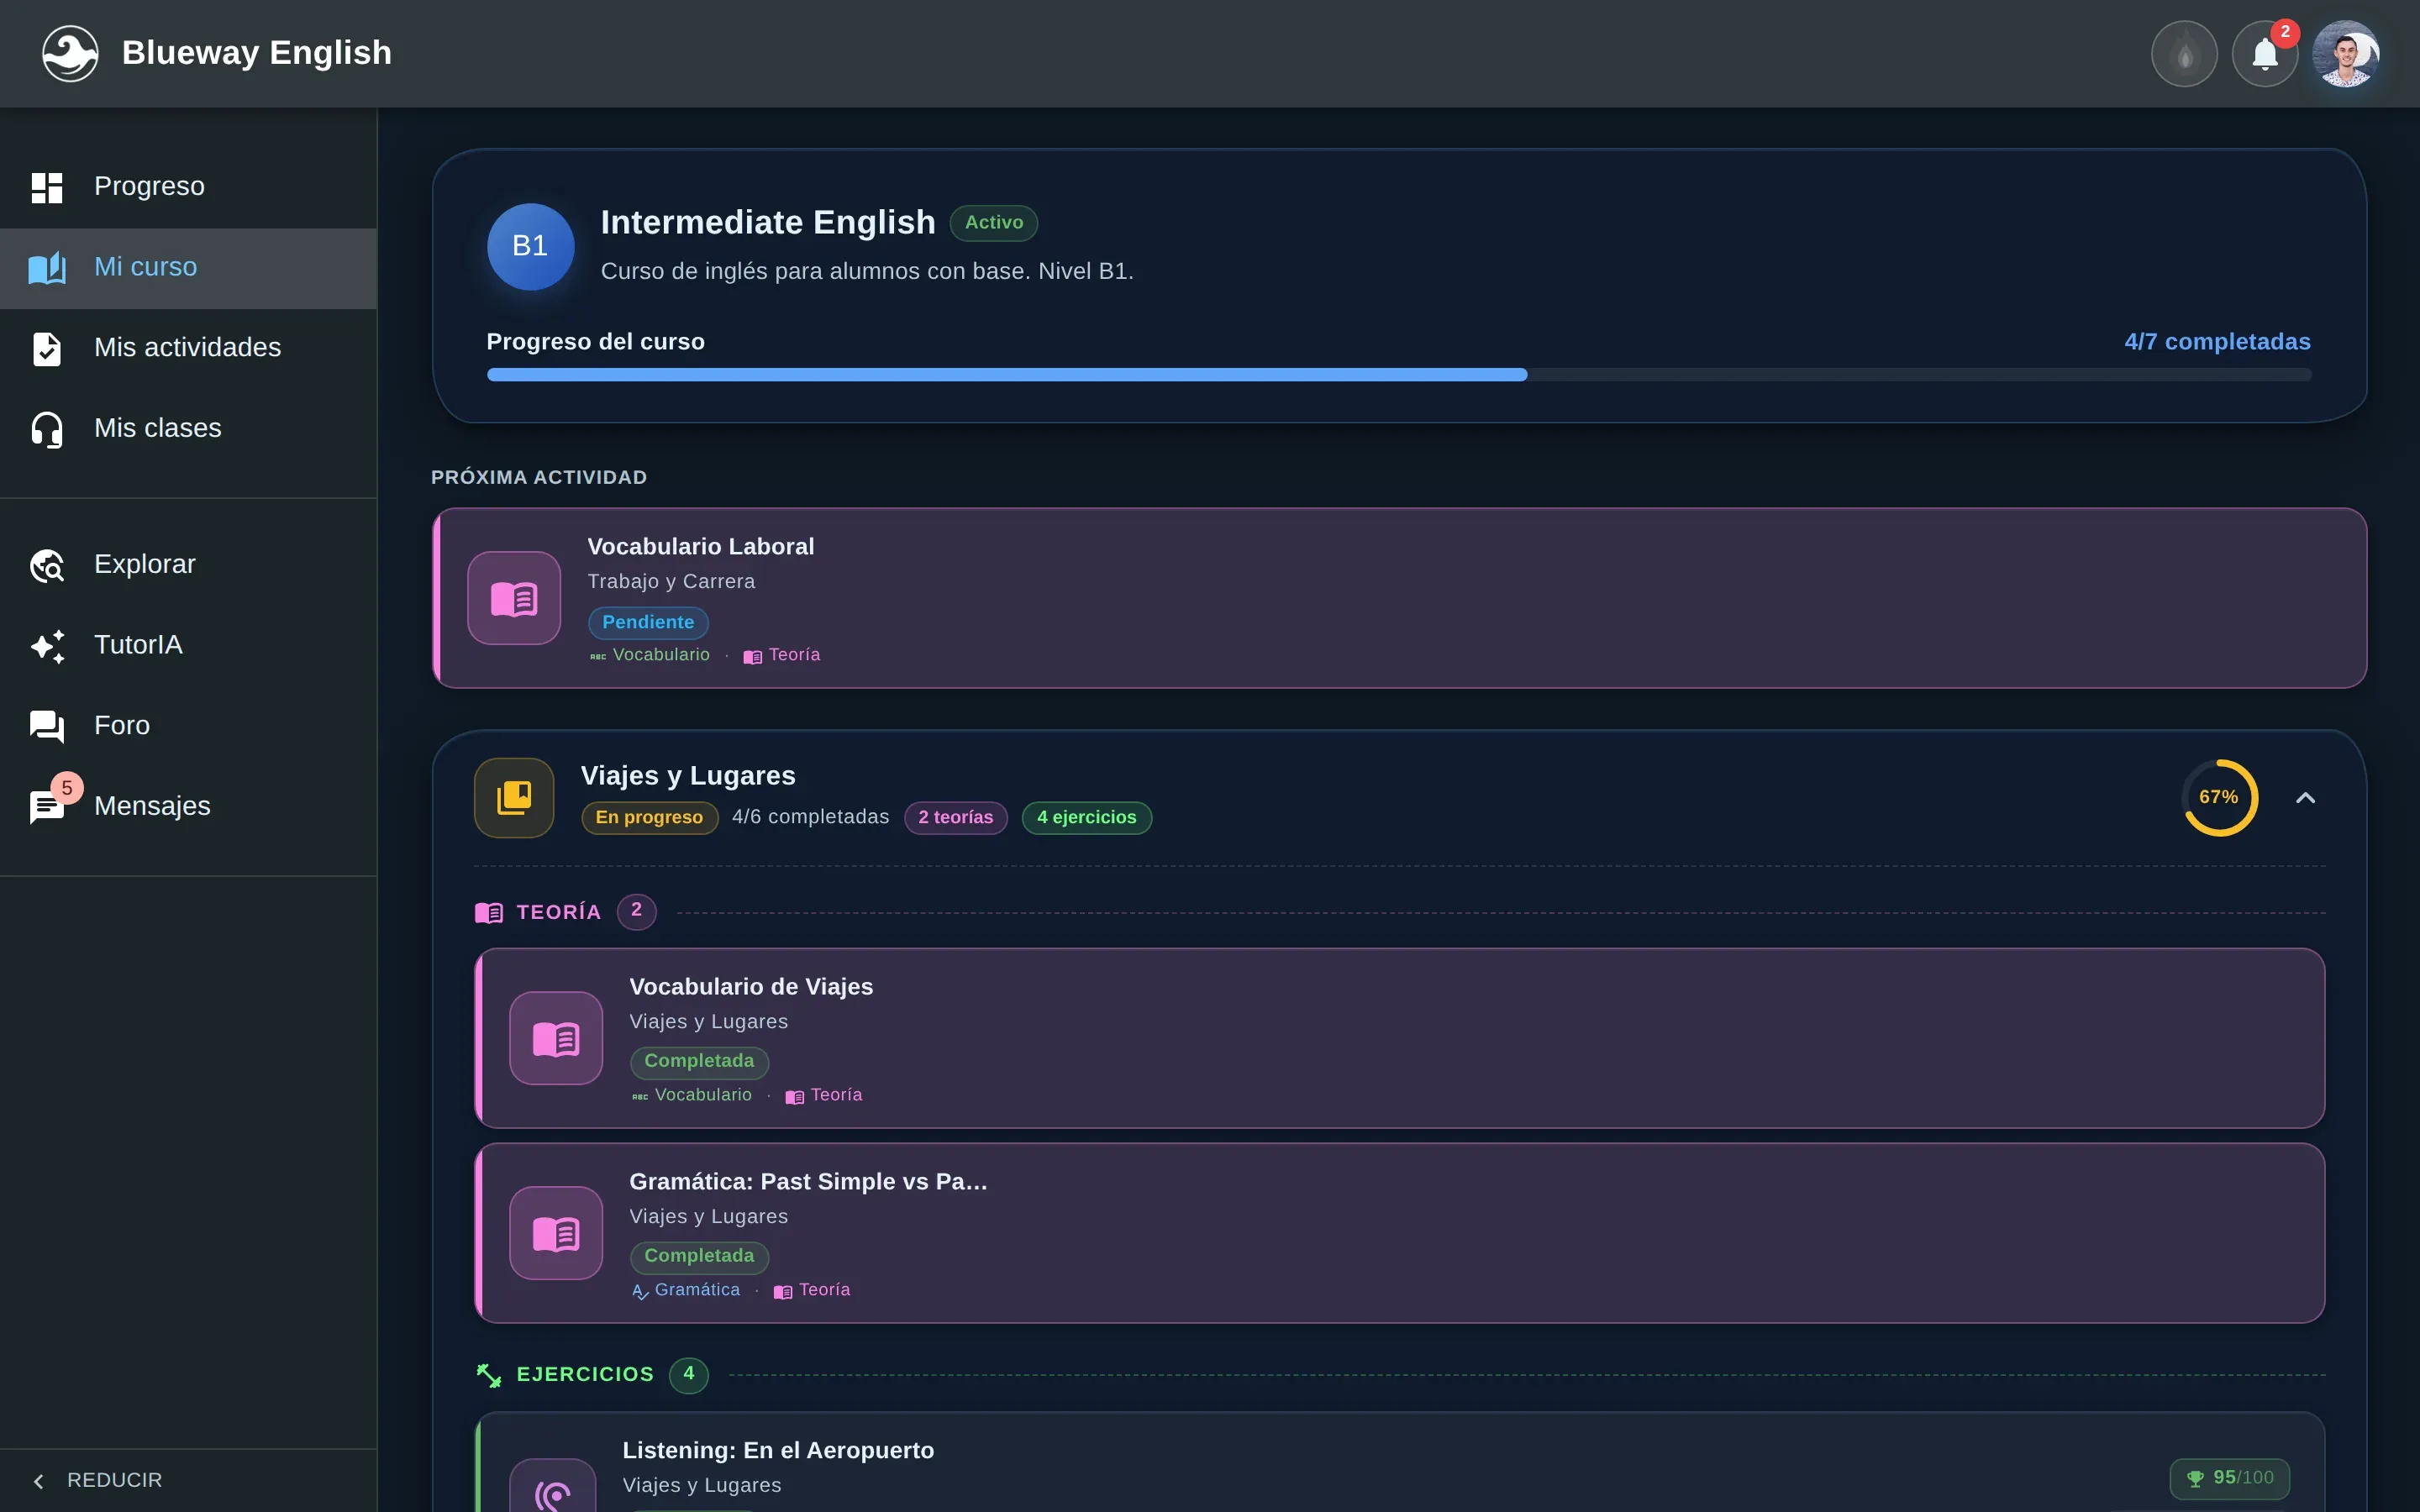
Task: Collapse sidebar with REDUCIR button
Action: [188, 1480]
